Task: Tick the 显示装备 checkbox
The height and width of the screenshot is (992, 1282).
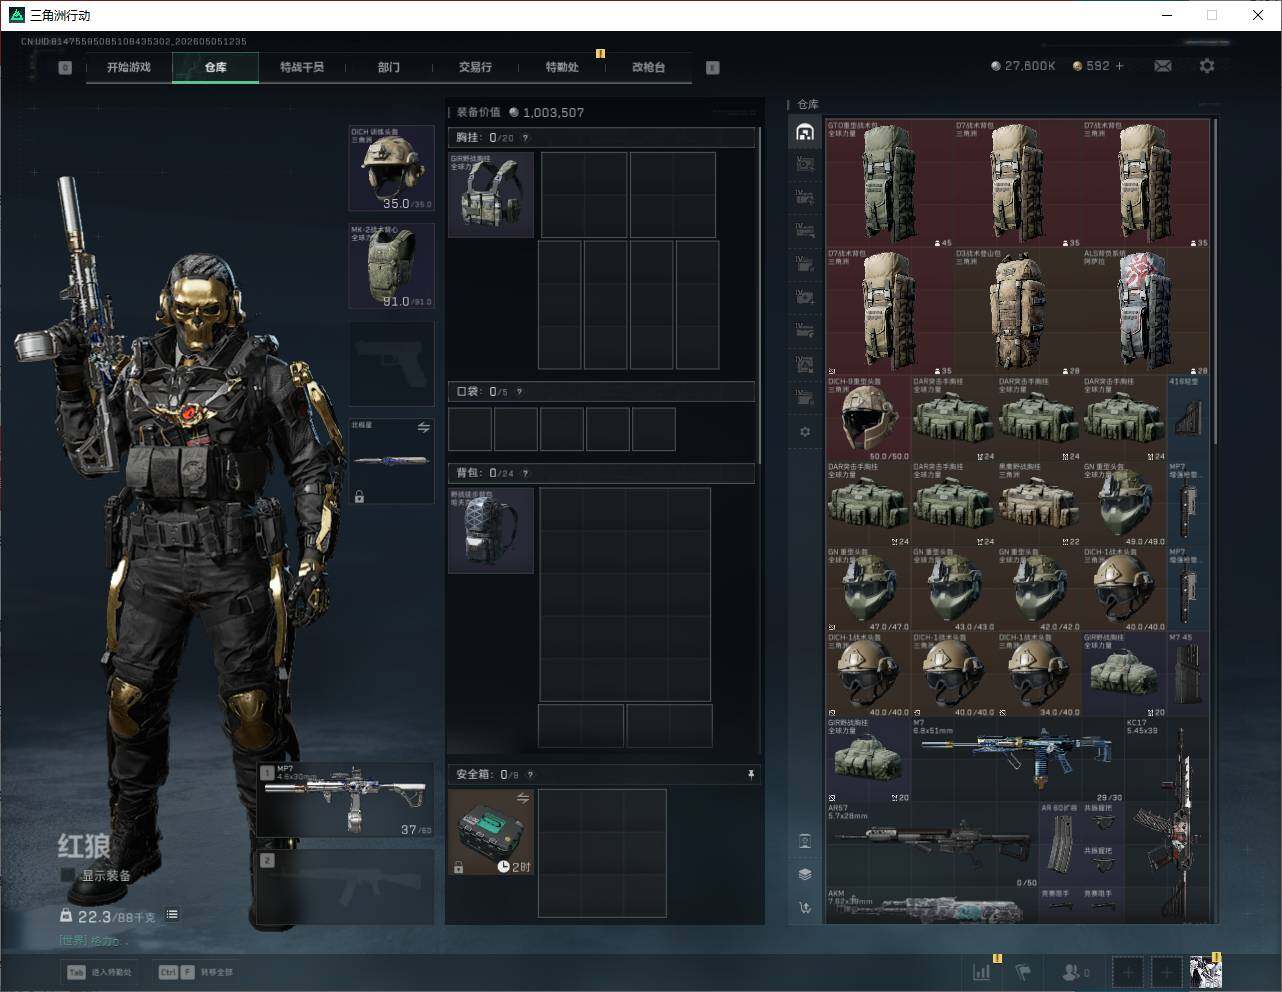Action: click(68, 875)
